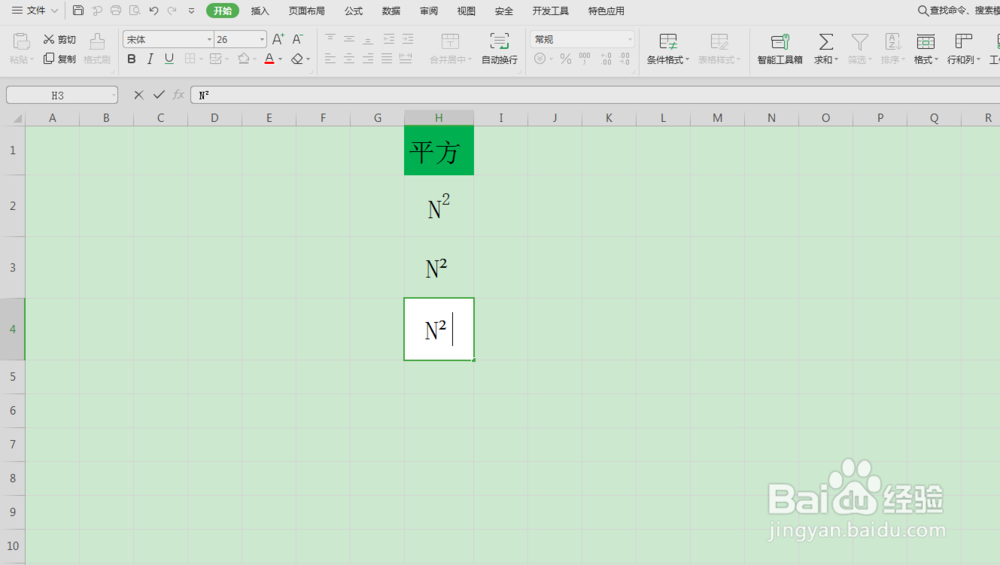Click the center horizontally align icon
The image size is (1000, 565).
(349, 59)
